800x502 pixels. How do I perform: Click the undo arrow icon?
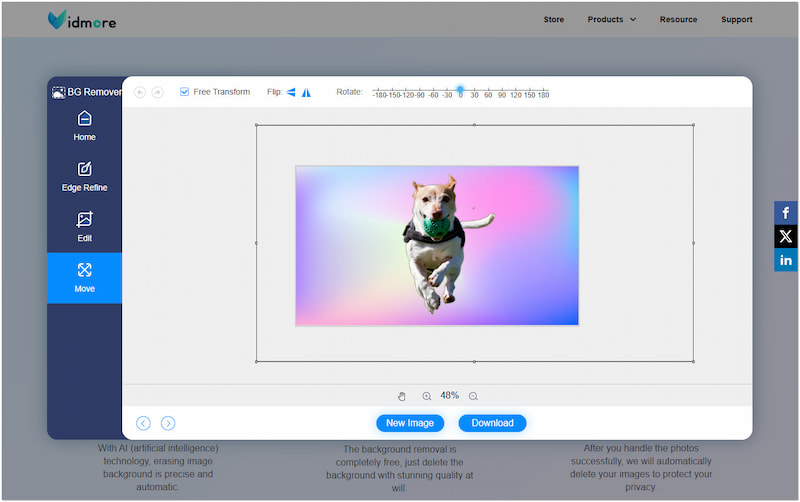(x=140, y=92)
